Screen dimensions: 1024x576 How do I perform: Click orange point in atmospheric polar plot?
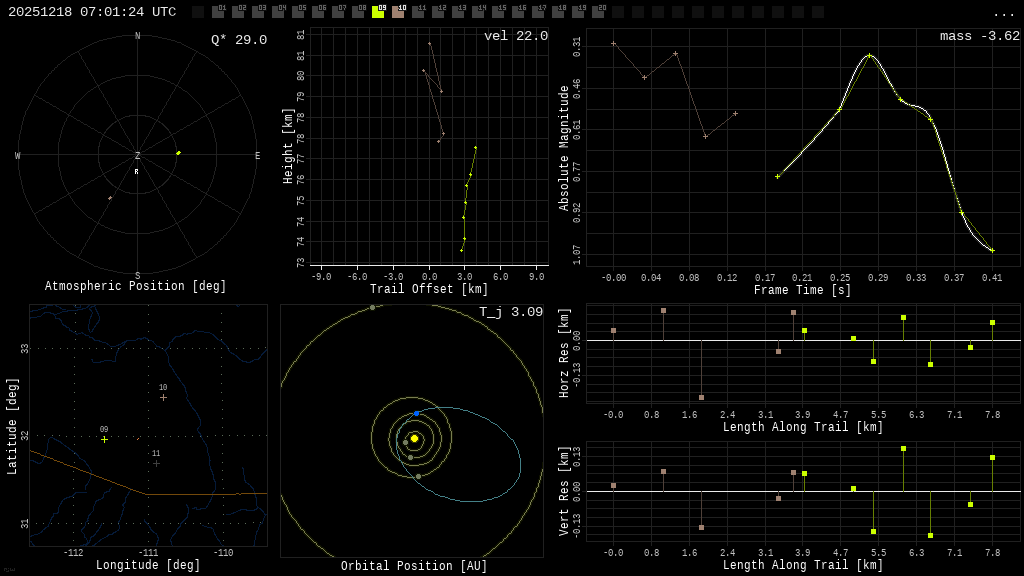pos(110,198)
